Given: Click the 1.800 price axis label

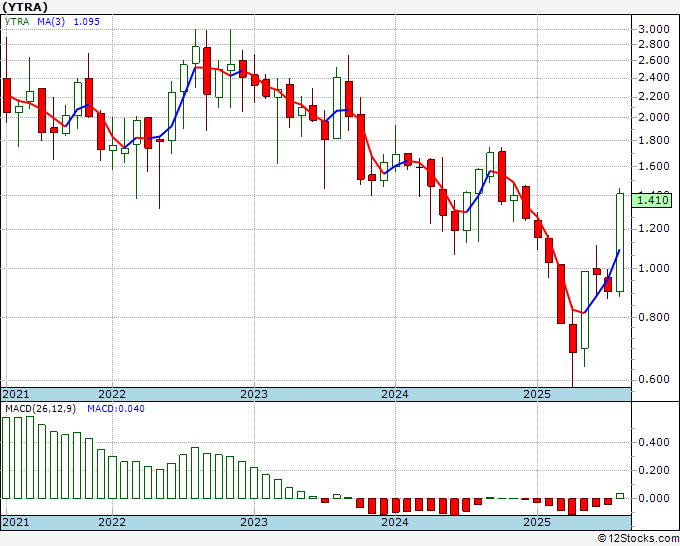Looking at the screenshot, I should tap(654, 140).
